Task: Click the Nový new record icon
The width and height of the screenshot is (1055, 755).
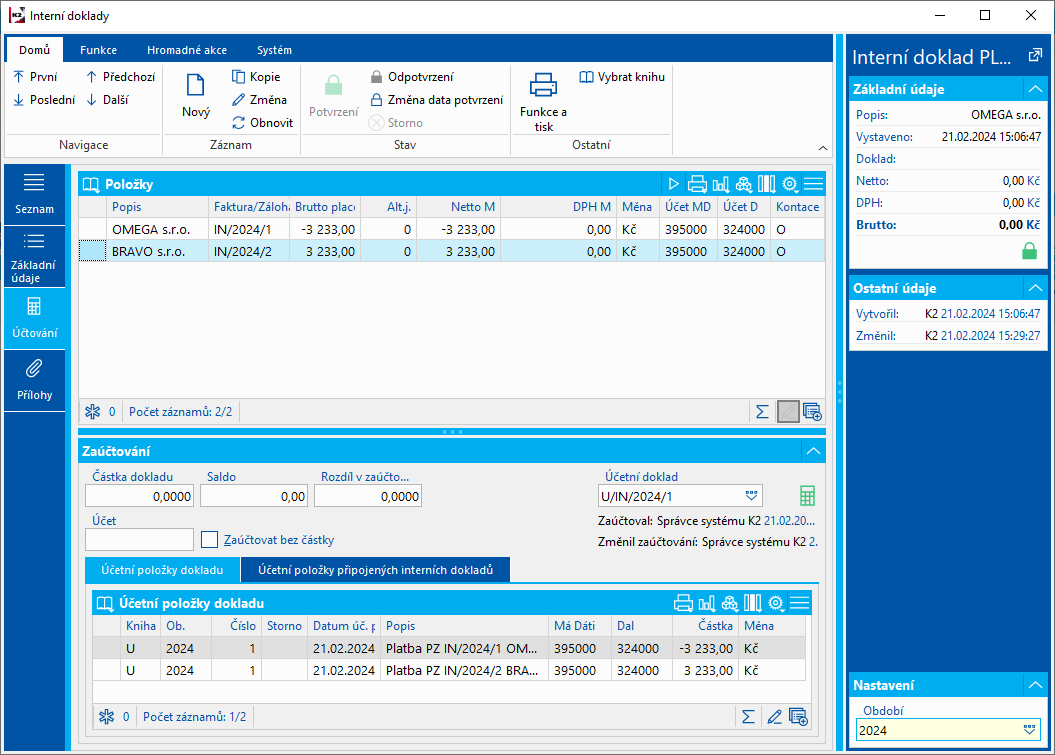Action: pyautogui.click(x=196, y=87)
